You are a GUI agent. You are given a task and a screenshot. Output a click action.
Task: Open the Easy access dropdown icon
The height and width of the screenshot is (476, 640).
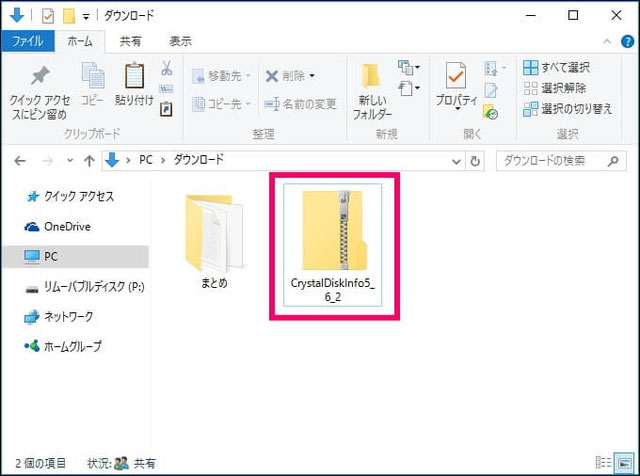(409, 88)
